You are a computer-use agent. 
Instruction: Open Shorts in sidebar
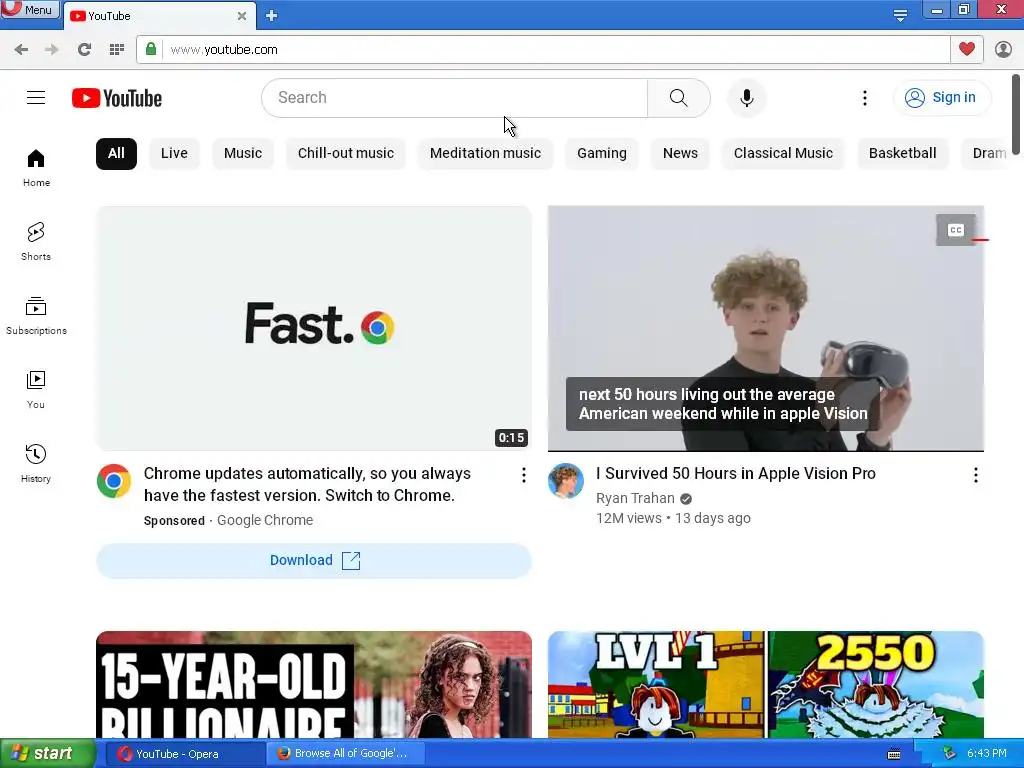(x=36, y=242)
